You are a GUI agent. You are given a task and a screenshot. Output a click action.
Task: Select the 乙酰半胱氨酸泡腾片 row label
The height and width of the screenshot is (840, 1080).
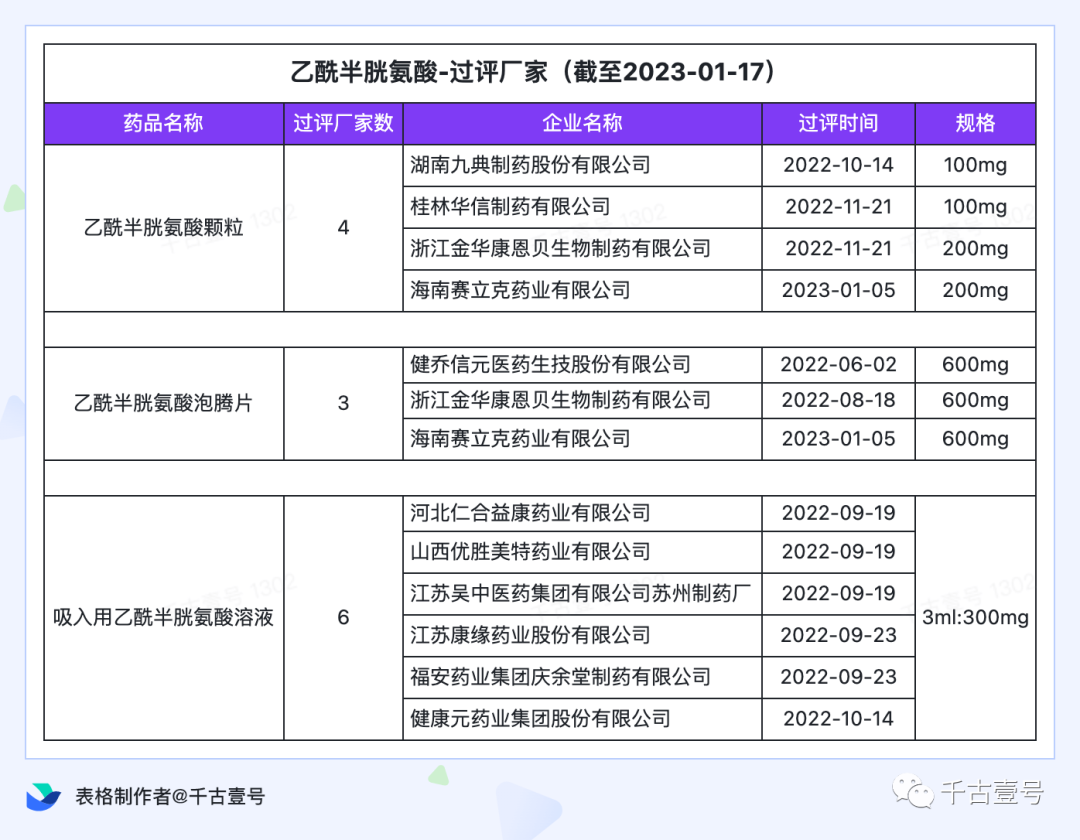[163, 401]
